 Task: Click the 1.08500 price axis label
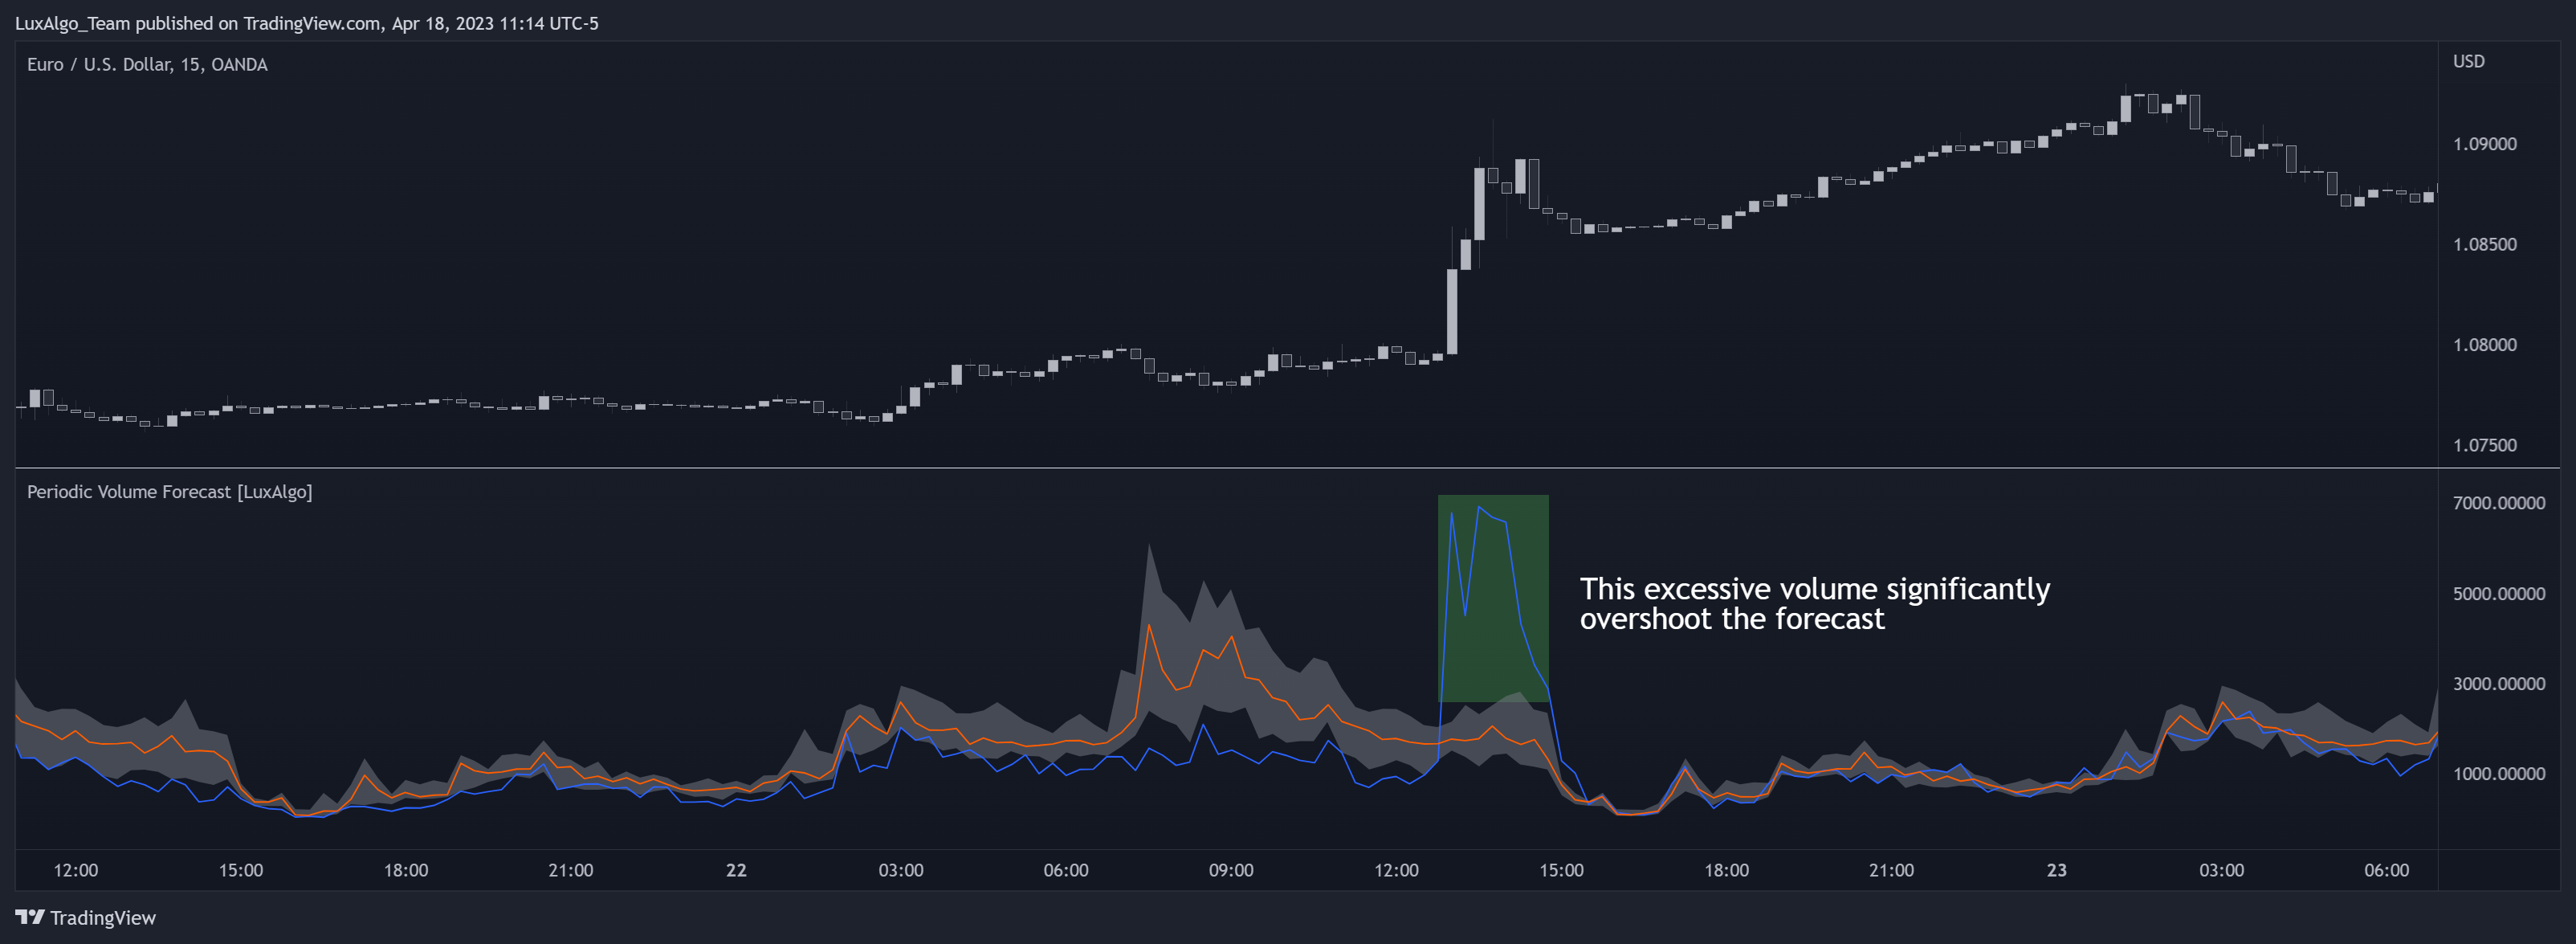coord(2484,244)
